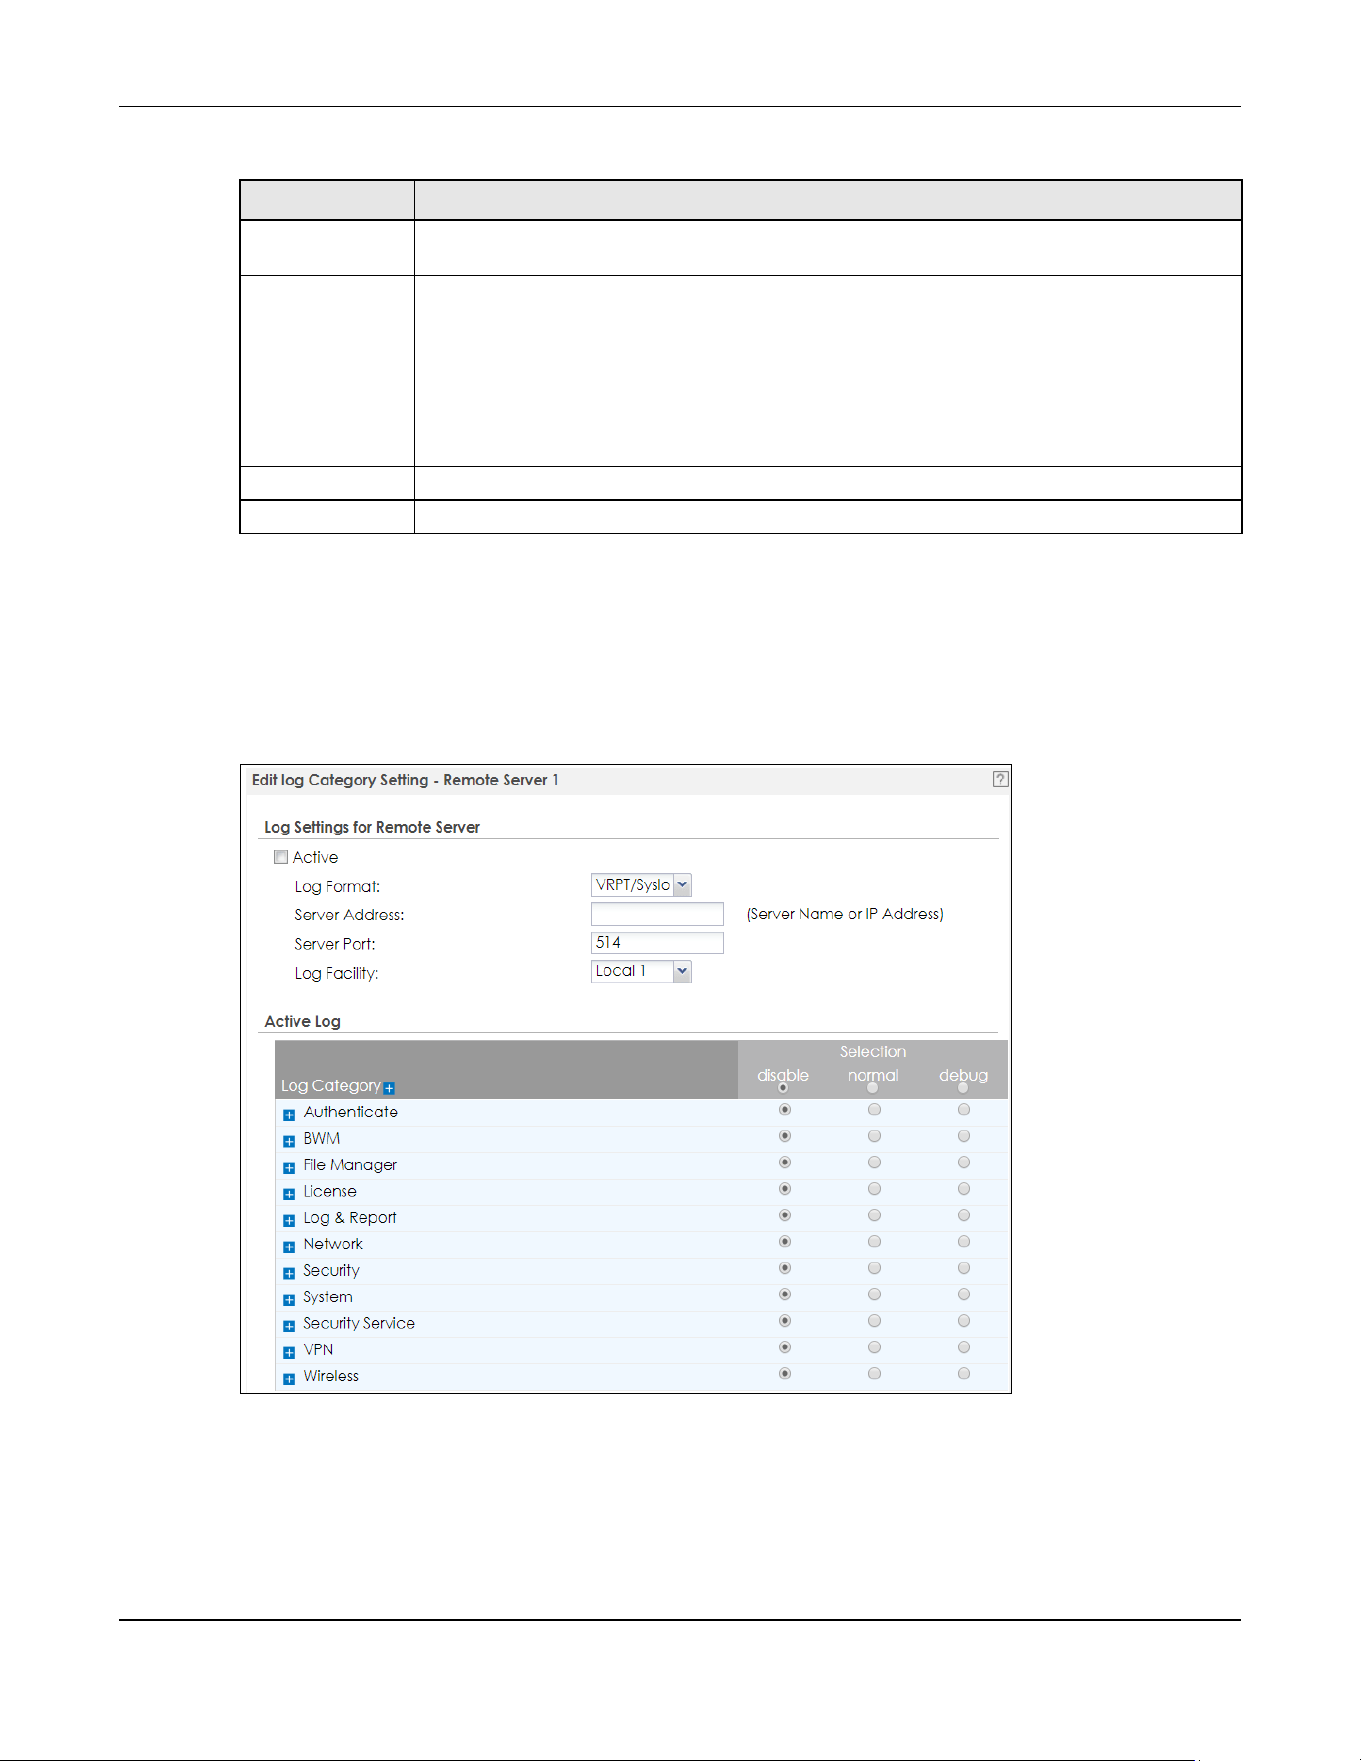Screen dimensions: 1361x1761
Task: Set License to disable
Action: point(785,1189)
